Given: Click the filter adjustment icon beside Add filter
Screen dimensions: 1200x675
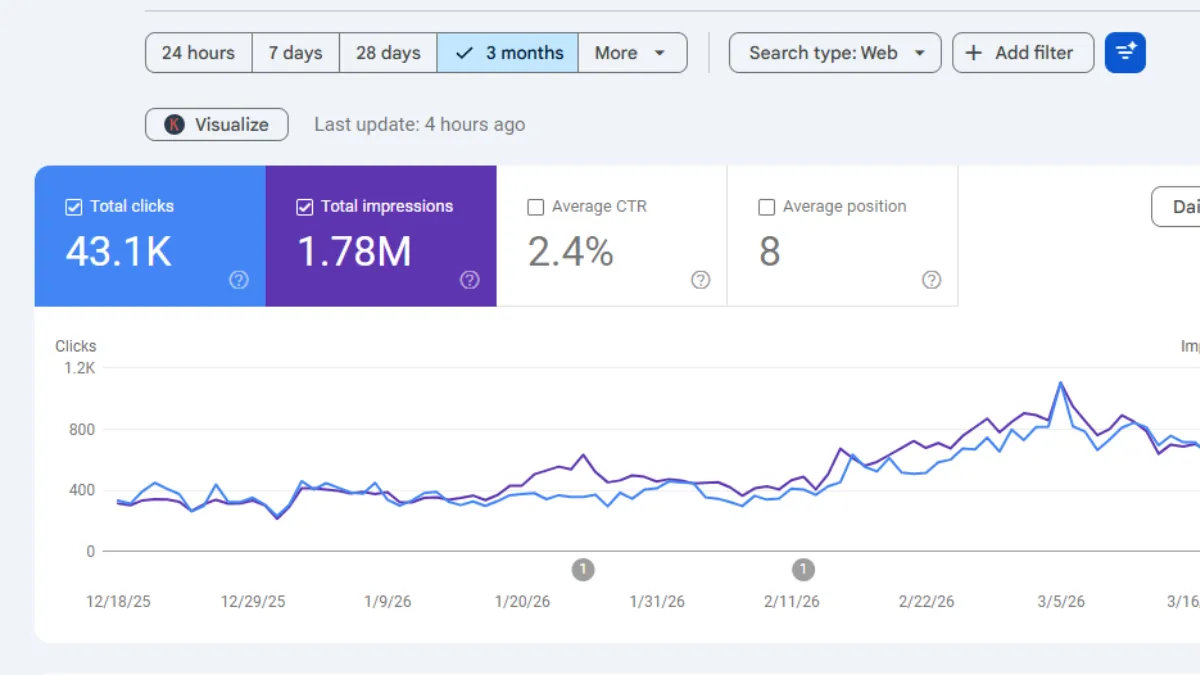Looking at the screenshot, I should (1125, 52).
